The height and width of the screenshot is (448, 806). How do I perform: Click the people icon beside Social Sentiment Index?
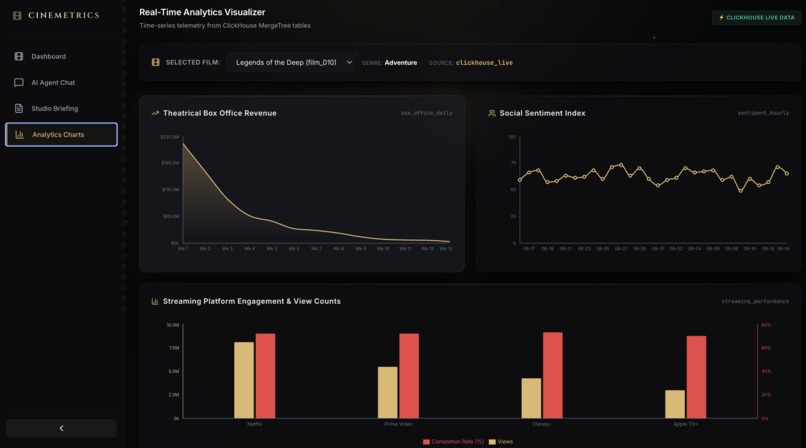point(492,113)
